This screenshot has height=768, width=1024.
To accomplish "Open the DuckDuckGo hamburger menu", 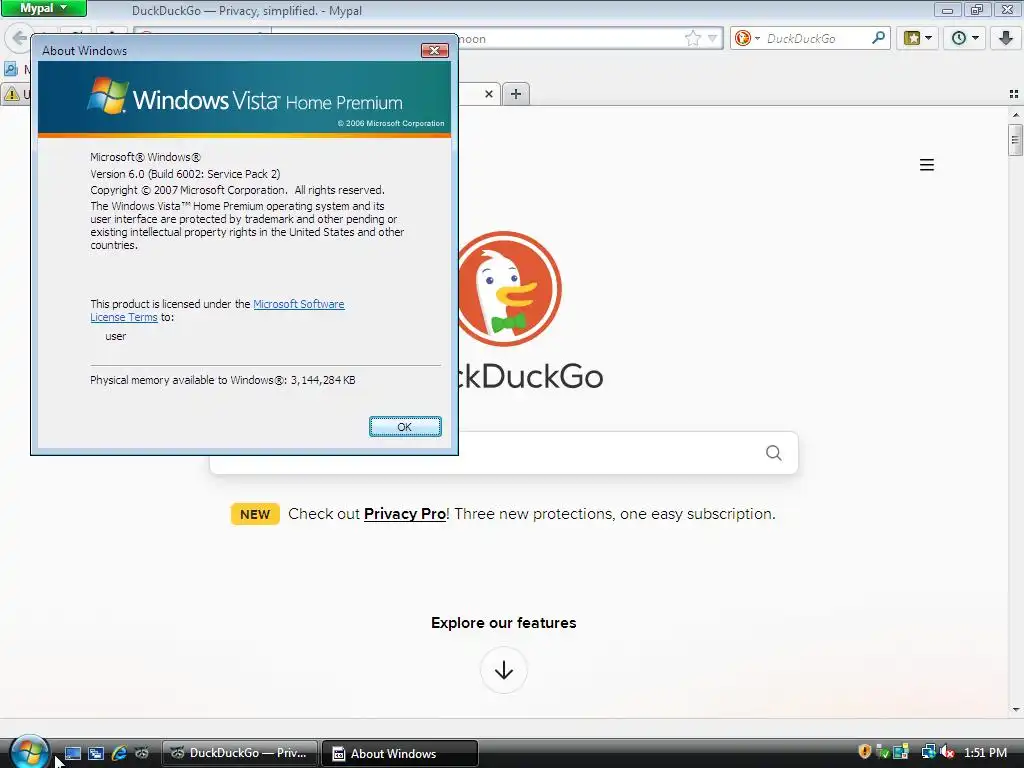I will [927, 165].
